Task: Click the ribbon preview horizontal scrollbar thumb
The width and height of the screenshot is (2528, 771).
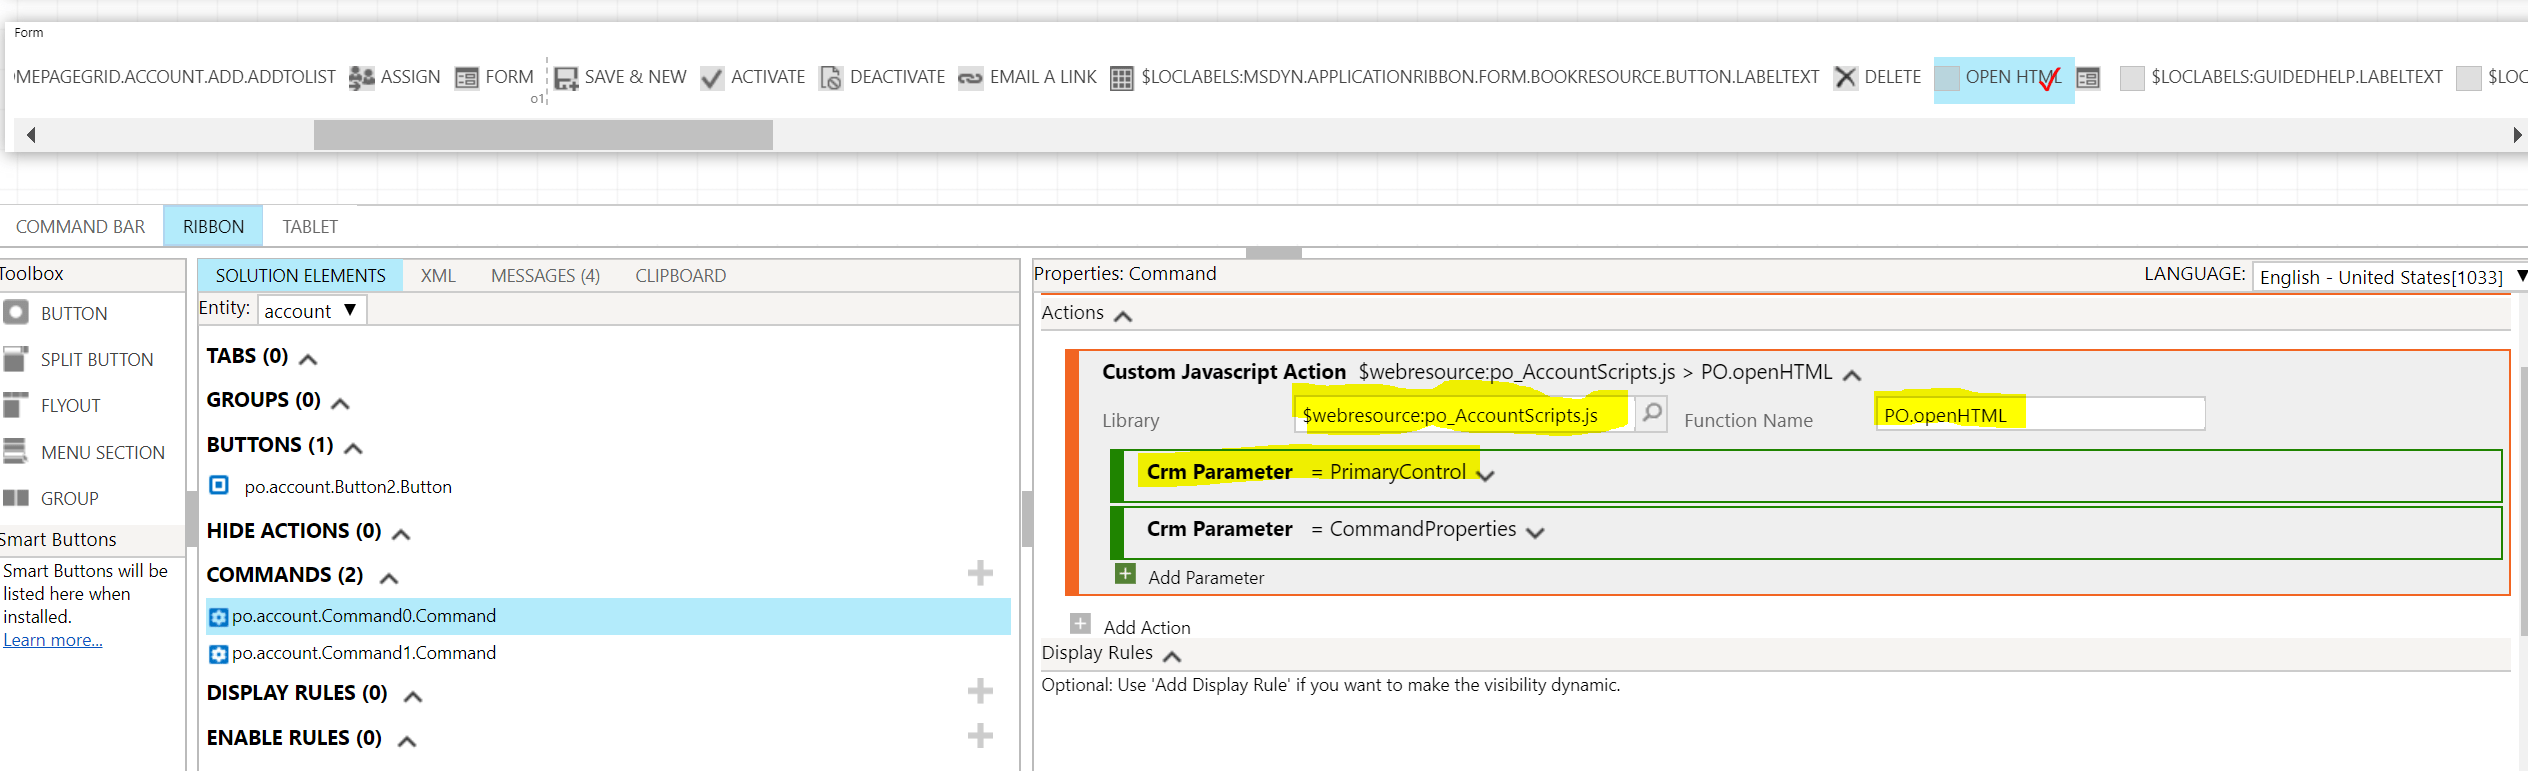Action: pos(543,135)
